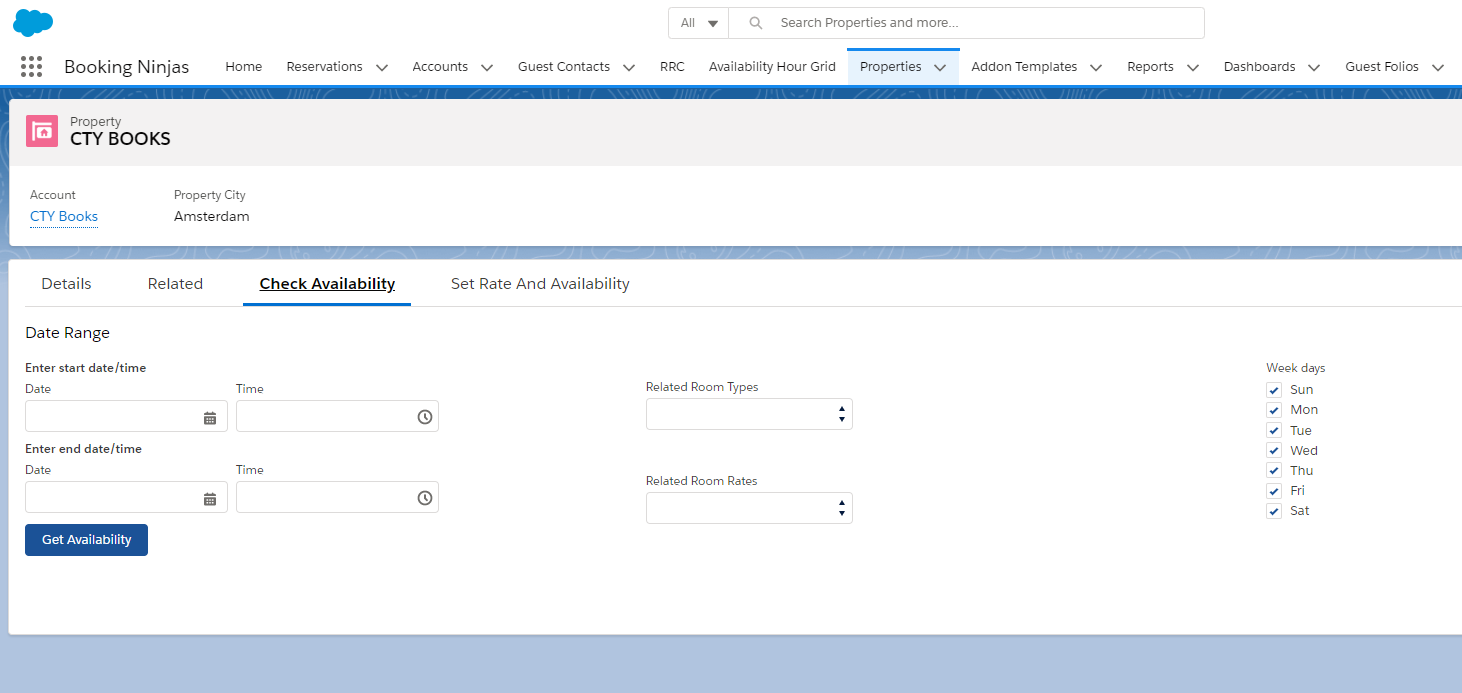Expand the Properties nav chevron

pyautogui.click(x=940, y=68)
